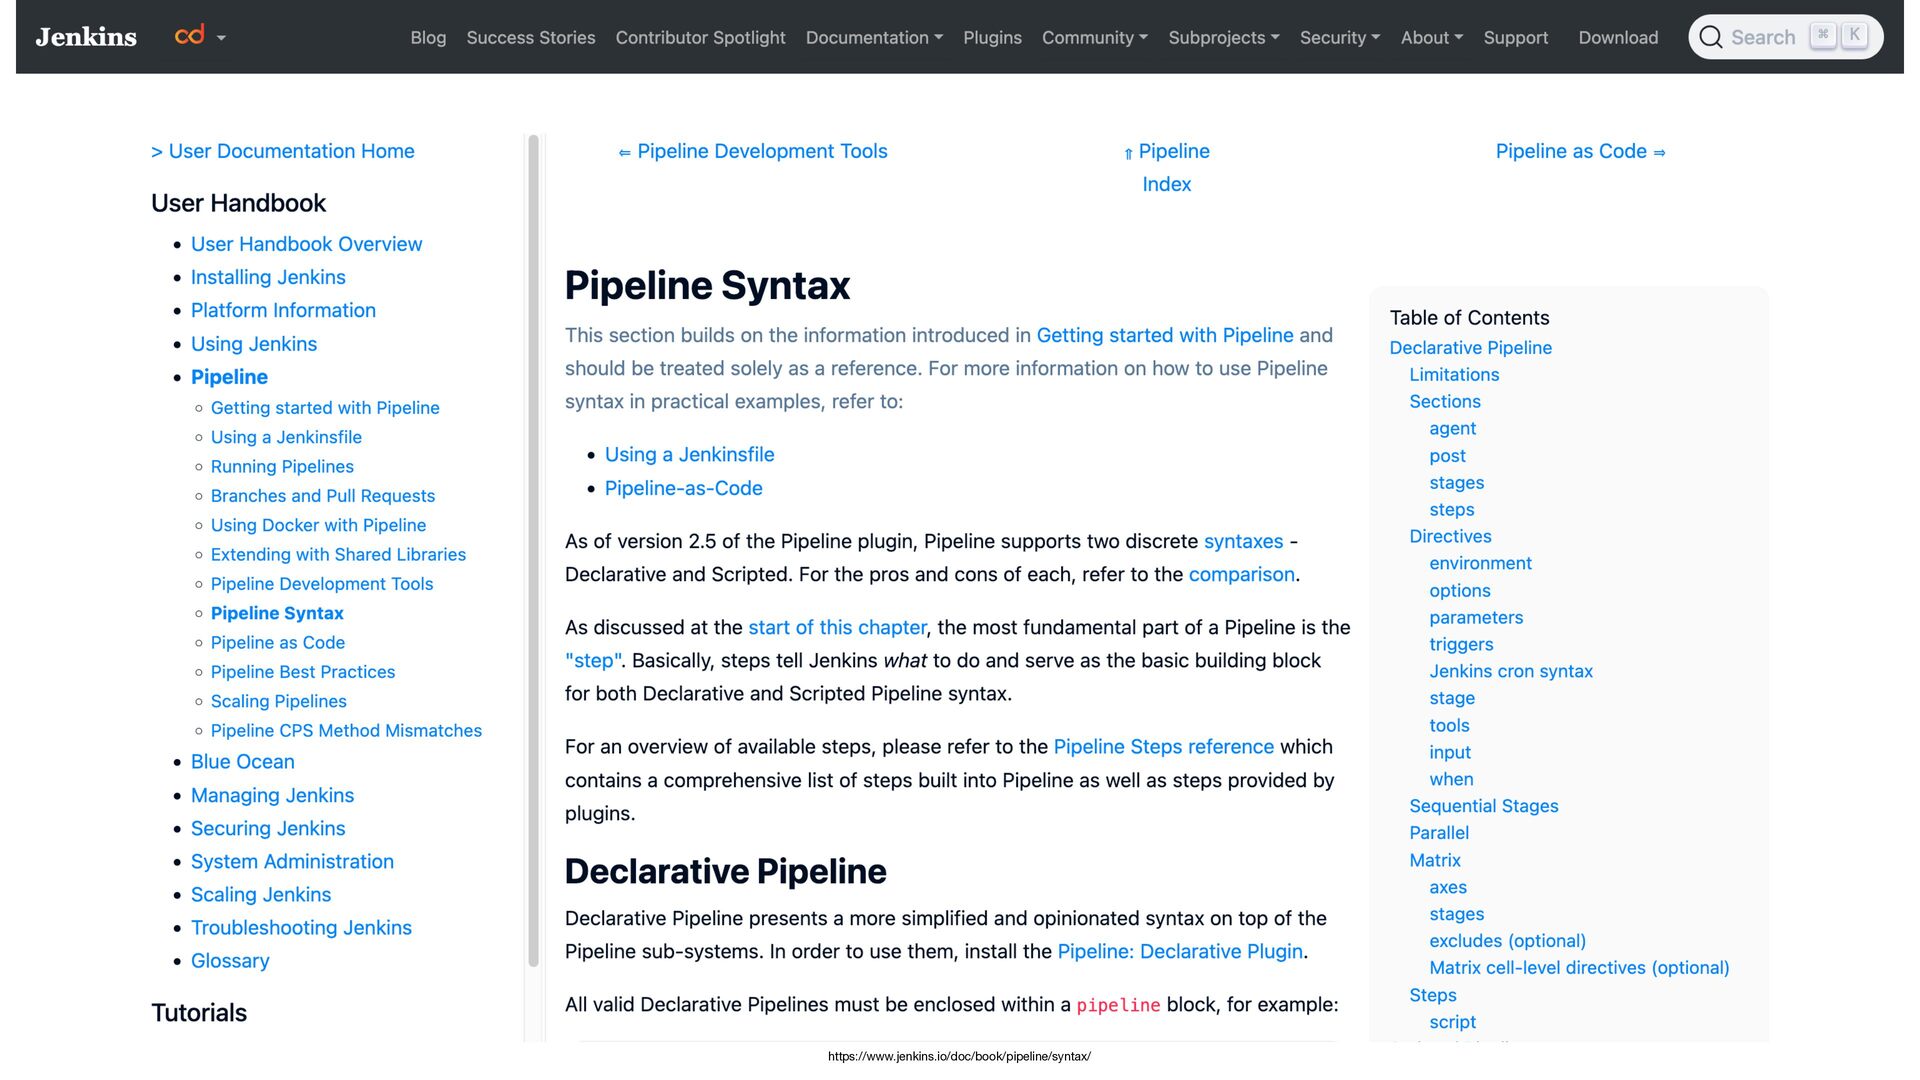Expand the CD Foundation dropdown caret
Image resolution: width=1920 pixels, height=1080 pixels.
coord(221,38)
